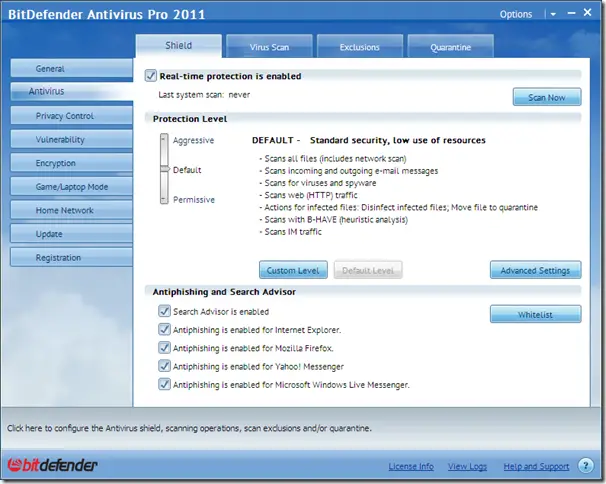
Task: Click the protection level slider thumb
Action: point(165,169)
